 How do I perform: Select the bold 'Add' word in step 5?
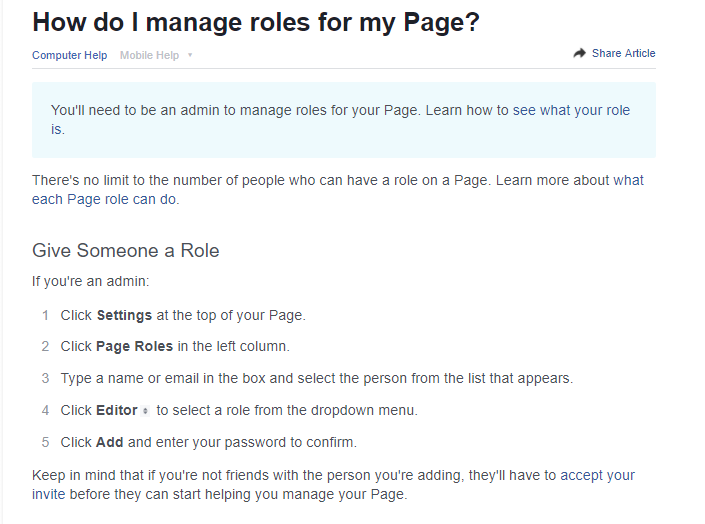click(109, 442)
